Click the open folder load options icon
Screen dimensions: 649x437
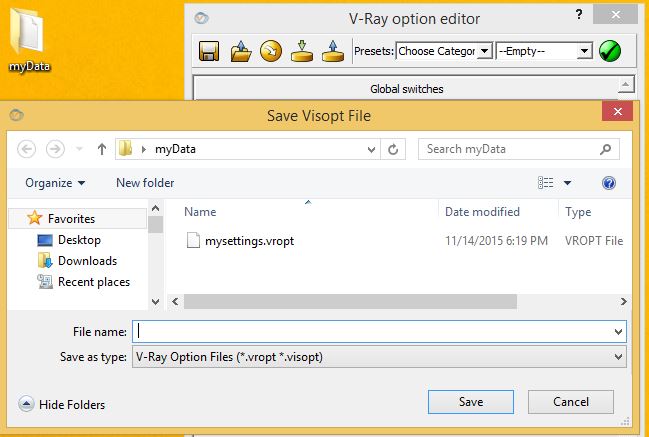240,51
